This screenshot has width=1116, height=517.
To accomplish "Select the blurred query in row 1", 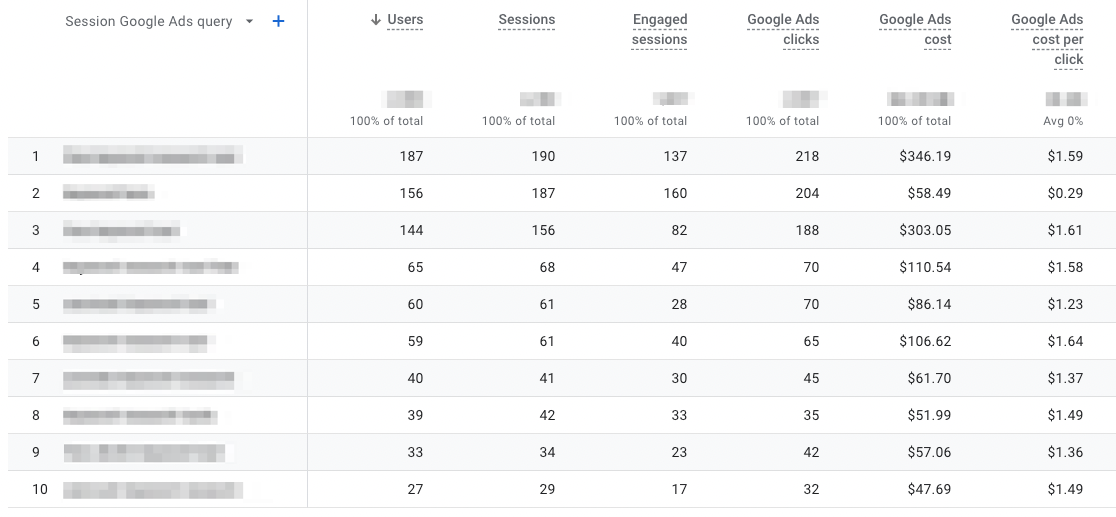I will click(153, 155).
